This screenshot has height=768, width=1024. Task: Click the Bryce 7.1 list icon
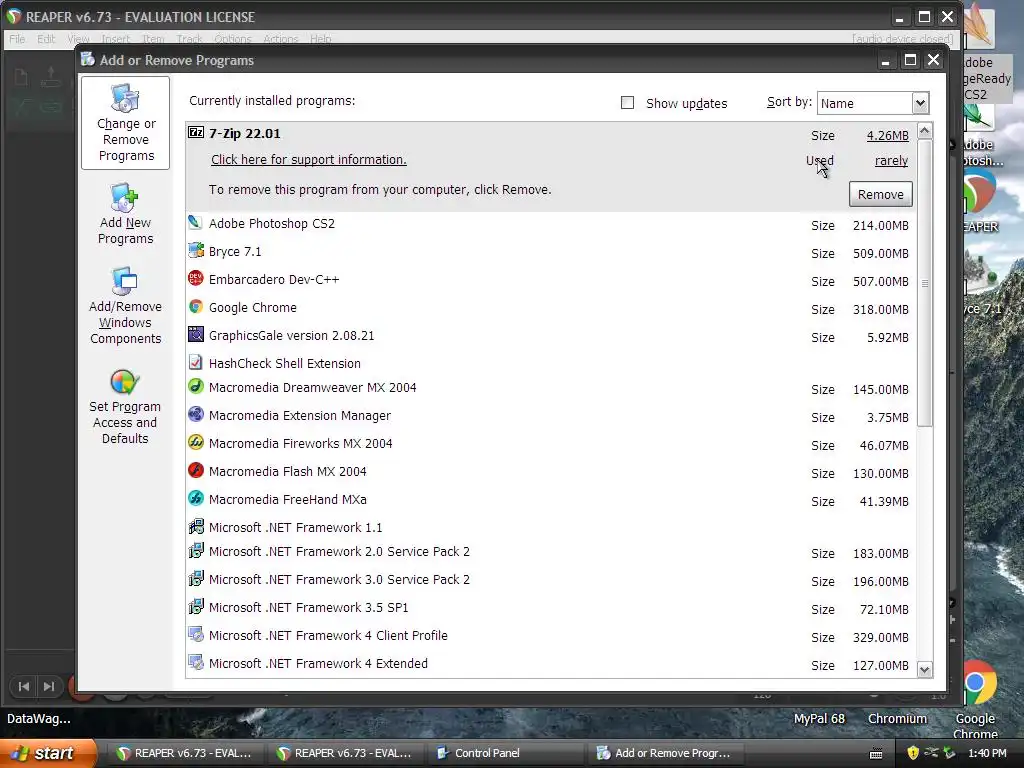pos(195,251)
